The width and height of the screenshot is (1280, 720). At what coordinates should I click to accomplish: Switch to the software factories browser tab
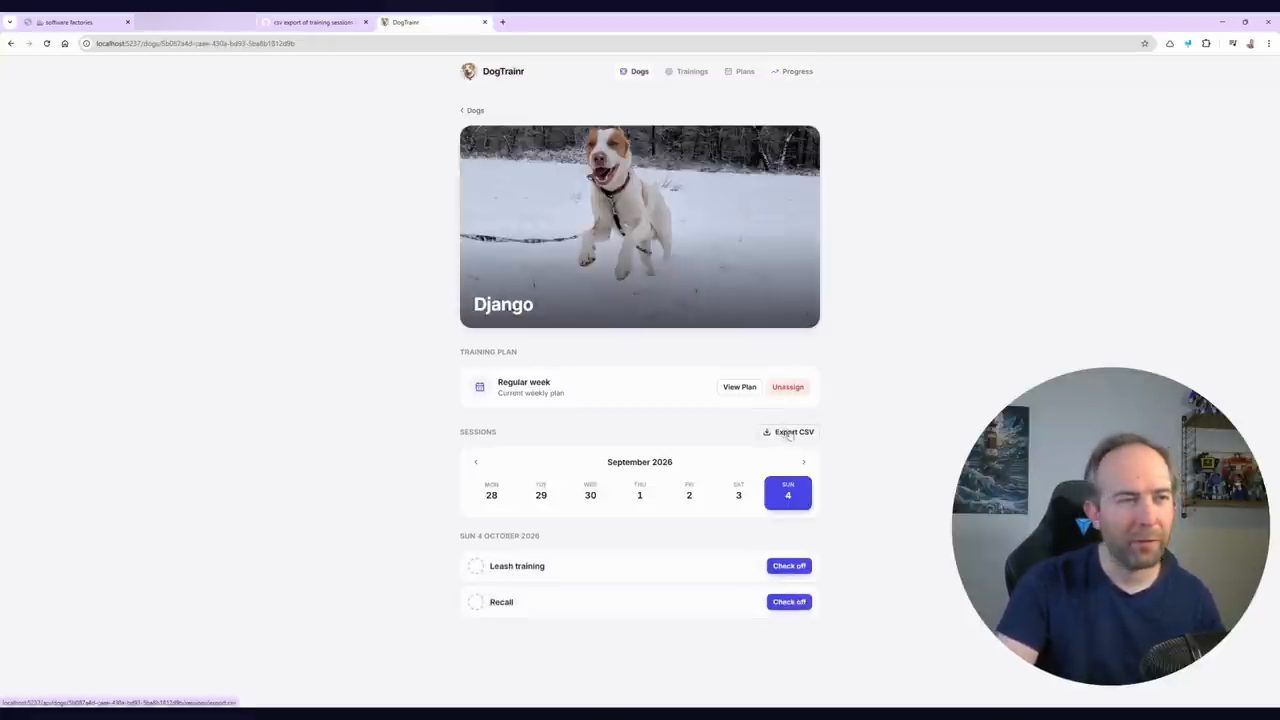click(x=78, y=22)
